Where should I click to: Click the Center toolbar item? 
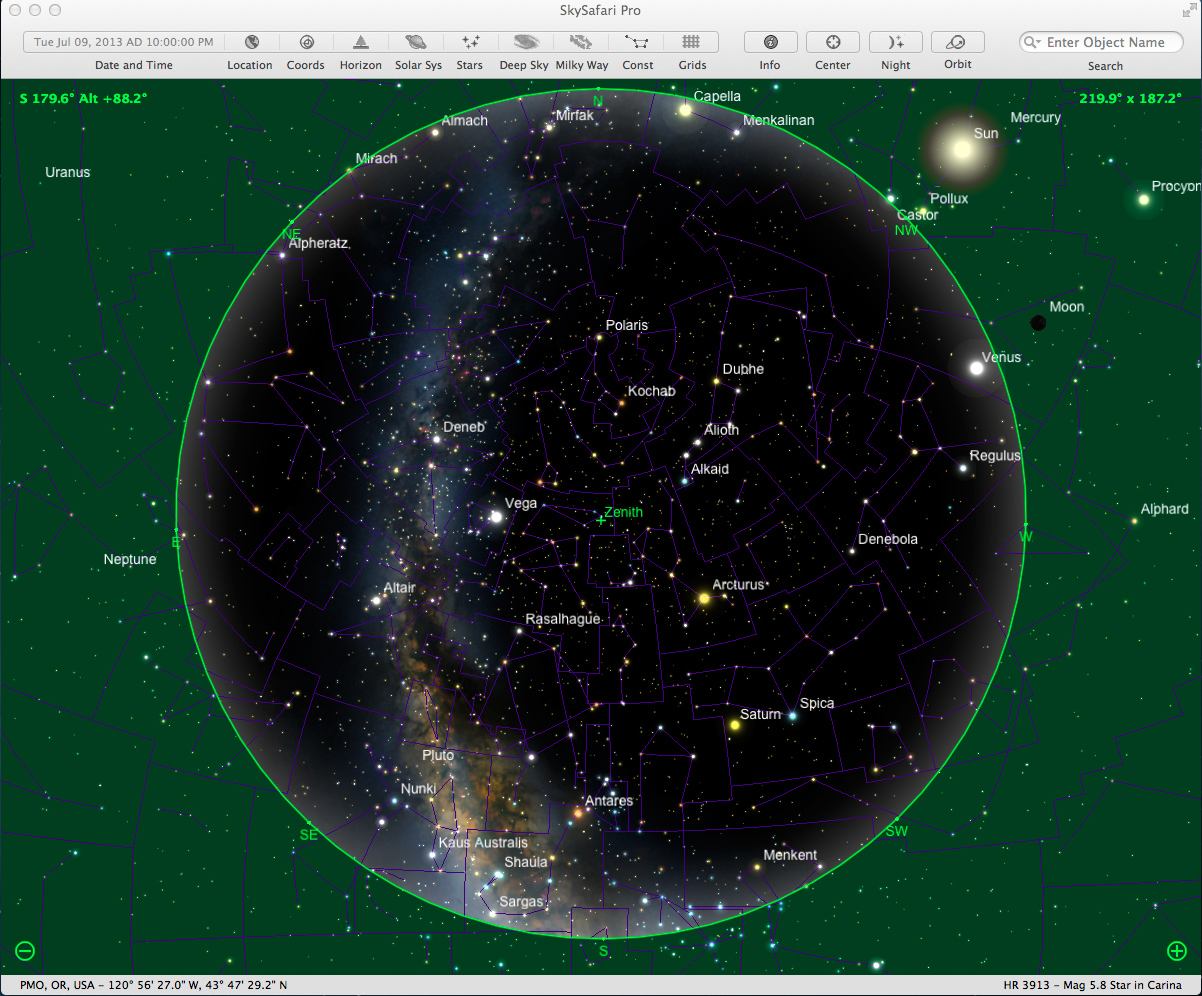point(832,42)
